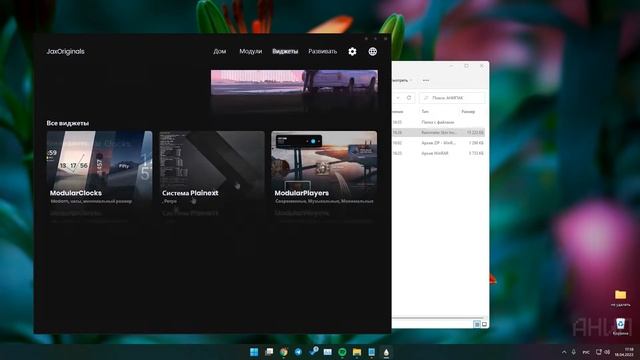Viewport: 640px width, 360px height.
Task: Switch the РУС input language
Action: click(x=586, y=352)
